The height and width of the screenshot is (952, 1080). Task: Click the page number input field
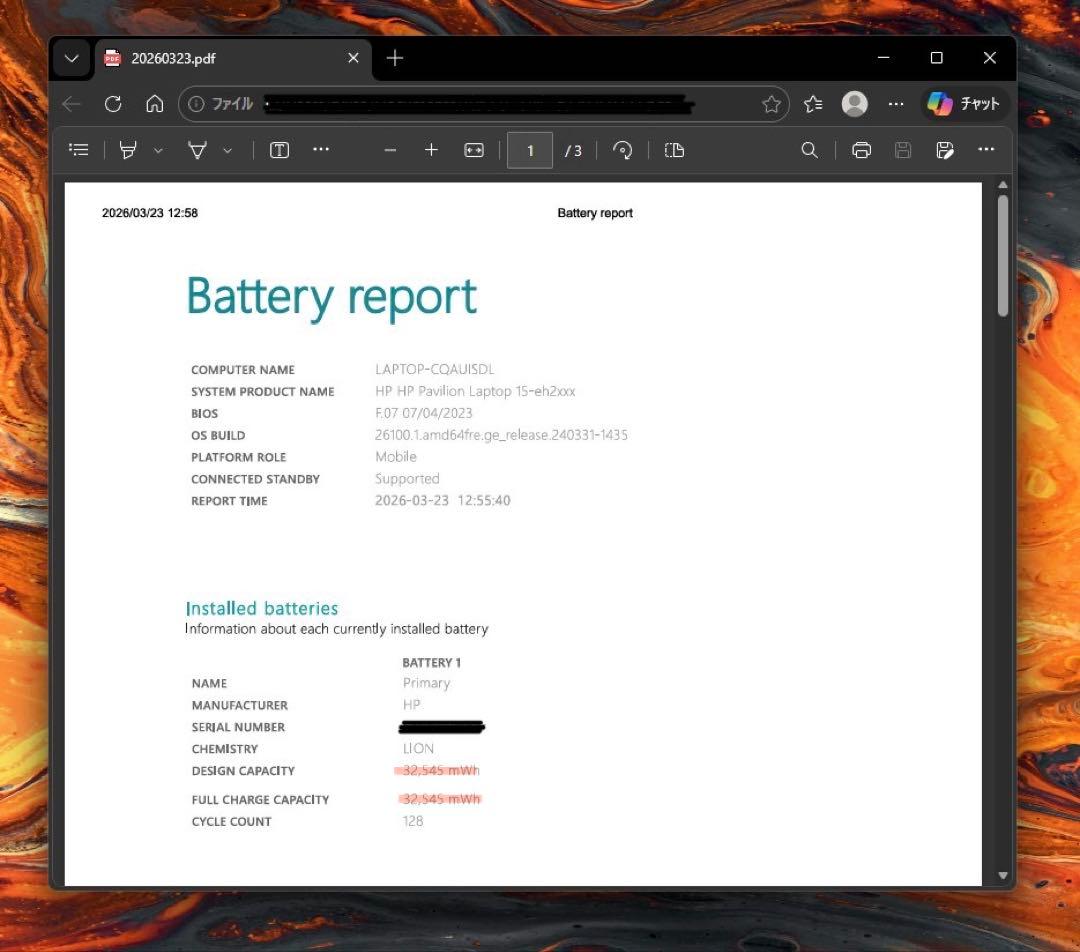529,150
